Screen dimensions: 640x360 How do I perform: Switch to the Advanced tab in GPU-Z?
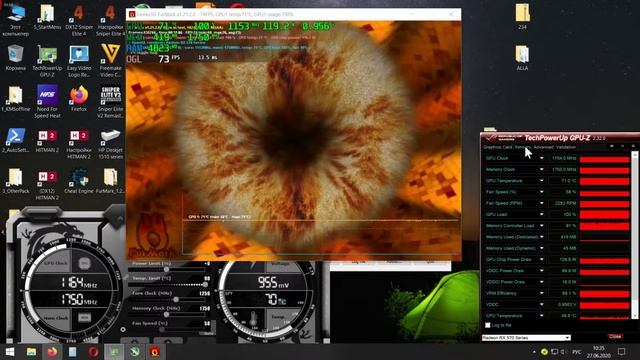[543, 147]
